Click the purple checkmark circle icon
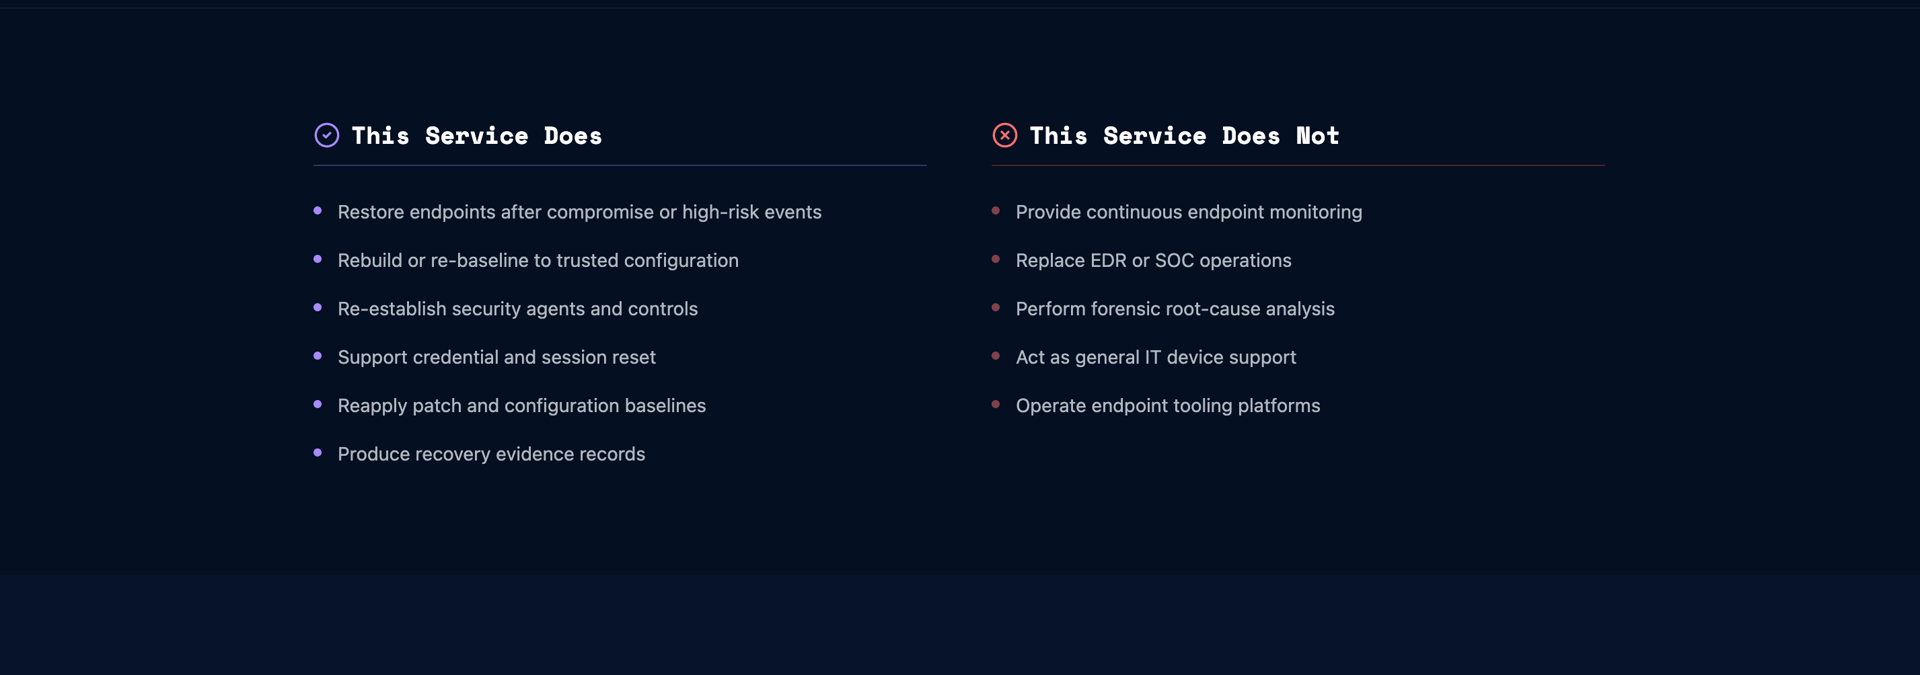The width and height of the screenshot is (1920, 675). click(x=326, y=135)
